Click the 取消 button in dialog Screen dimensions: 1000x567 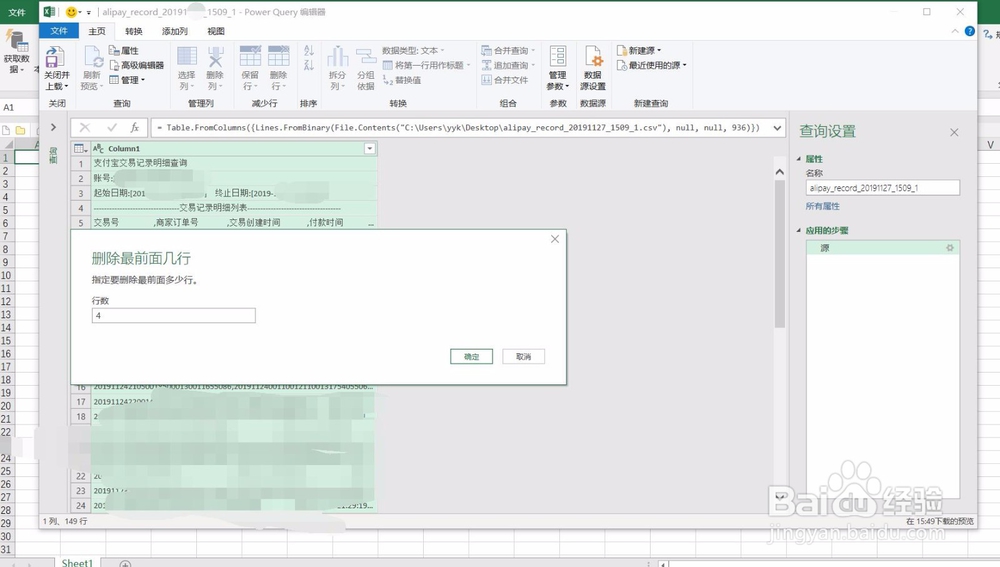524,357
